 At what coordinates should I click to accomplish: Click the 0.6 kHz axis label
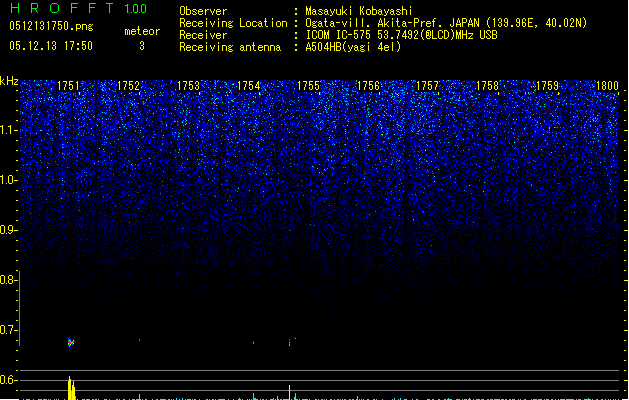8,380
